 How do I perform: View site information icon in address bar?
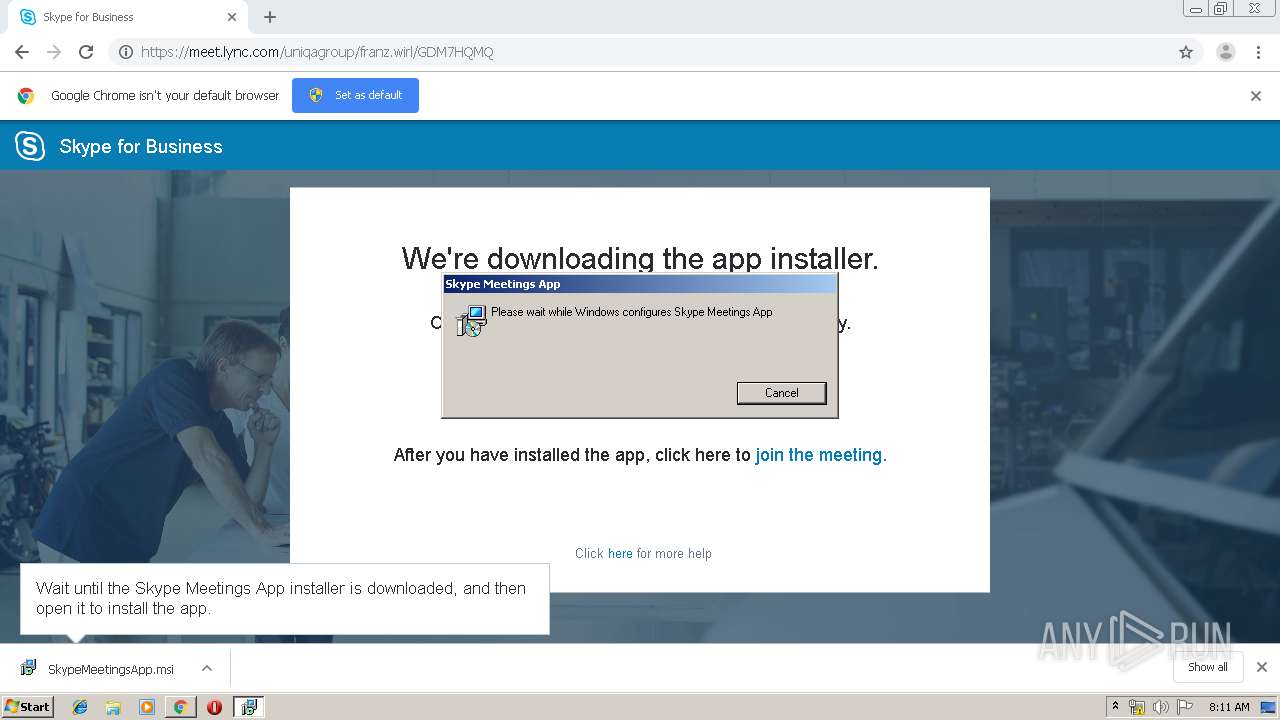pos(126,52)
